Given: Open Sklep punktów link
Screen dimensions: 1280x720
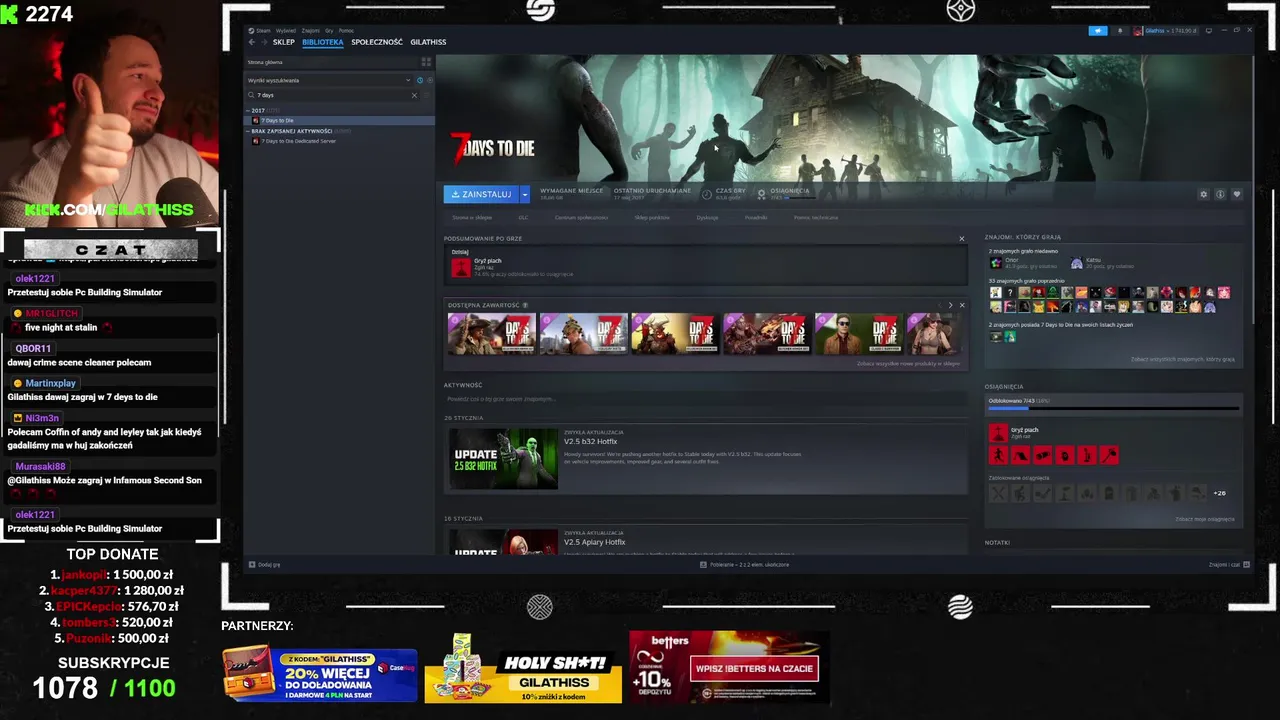Looking at the screenshot, I should [x=652, y=217].
